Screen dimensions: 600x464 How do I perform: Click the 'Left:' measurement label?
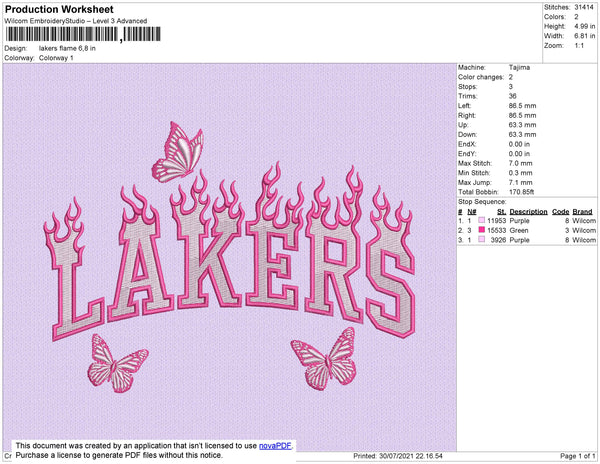click(x=465, y=106)
